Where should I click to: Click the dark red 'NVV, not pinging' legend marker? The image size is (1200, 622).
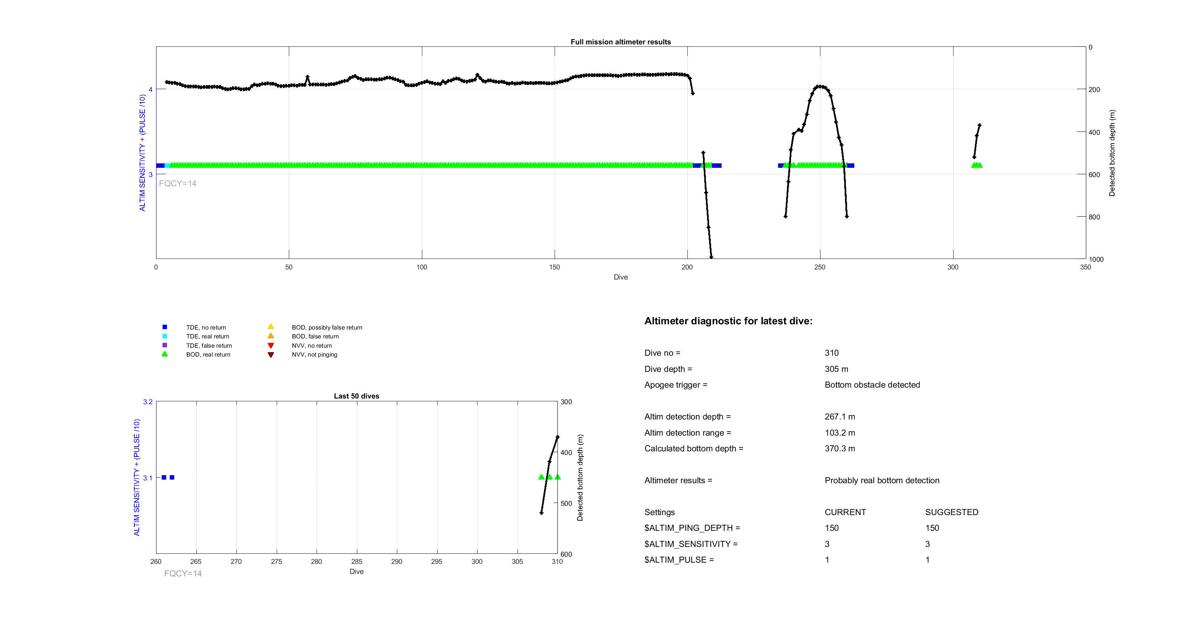[x=271, y=354]
